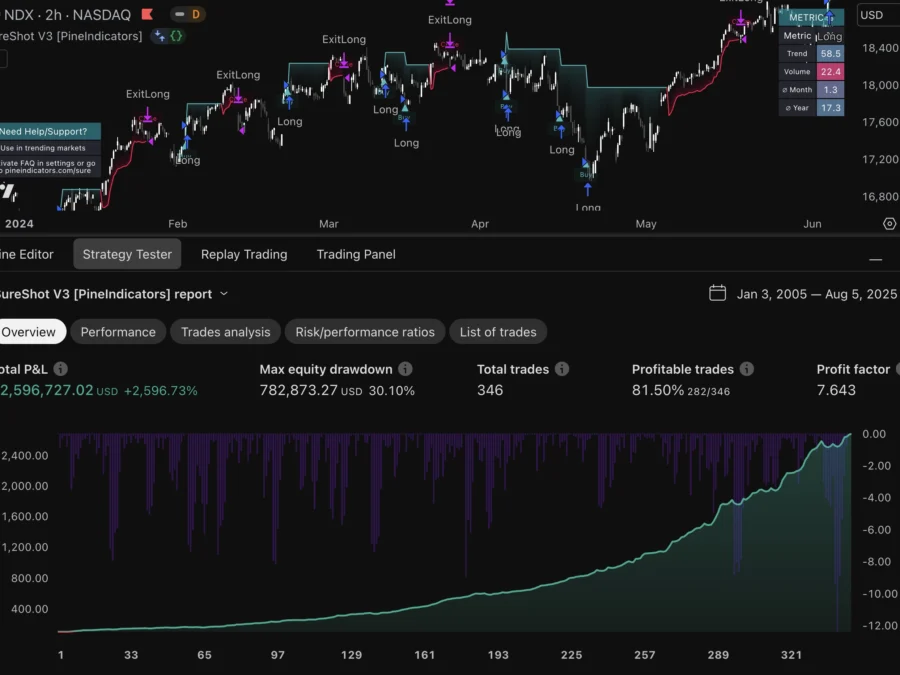The height and width of the screenshot is (675, 900).
Task: Click the -12.00 drawdown axis label
Action: [x=880, y=626]
